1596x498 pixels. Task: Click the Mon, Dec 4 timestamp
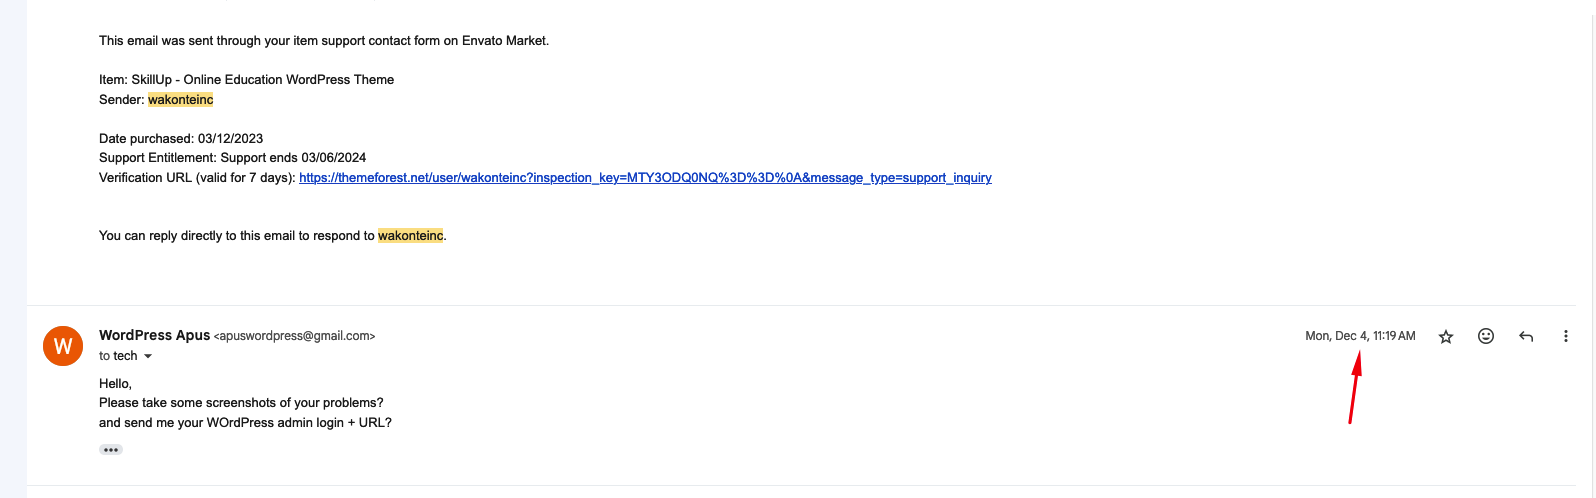coord(1360,336)
